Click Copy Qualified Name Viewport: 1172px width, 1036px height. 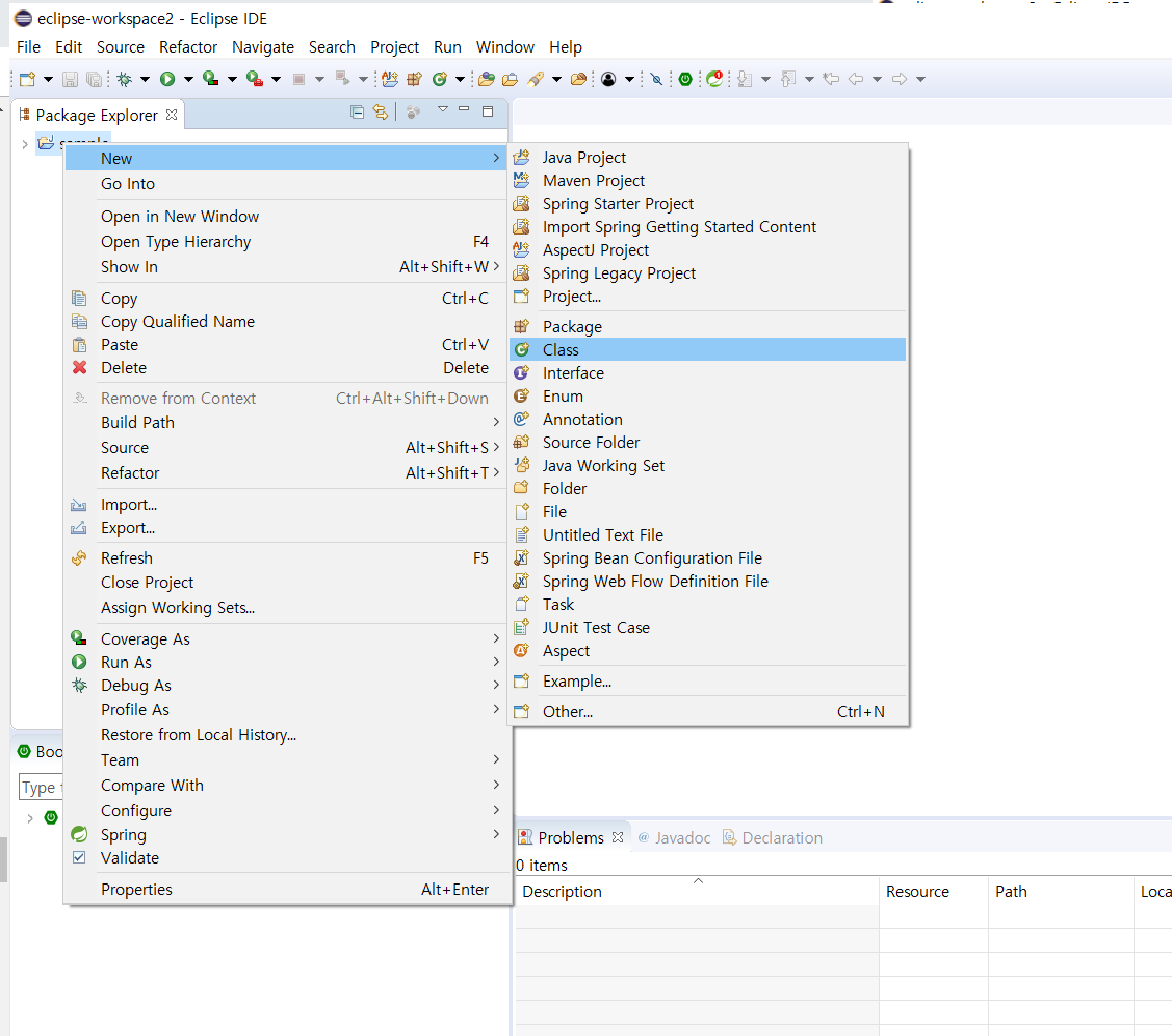(286, 321)
